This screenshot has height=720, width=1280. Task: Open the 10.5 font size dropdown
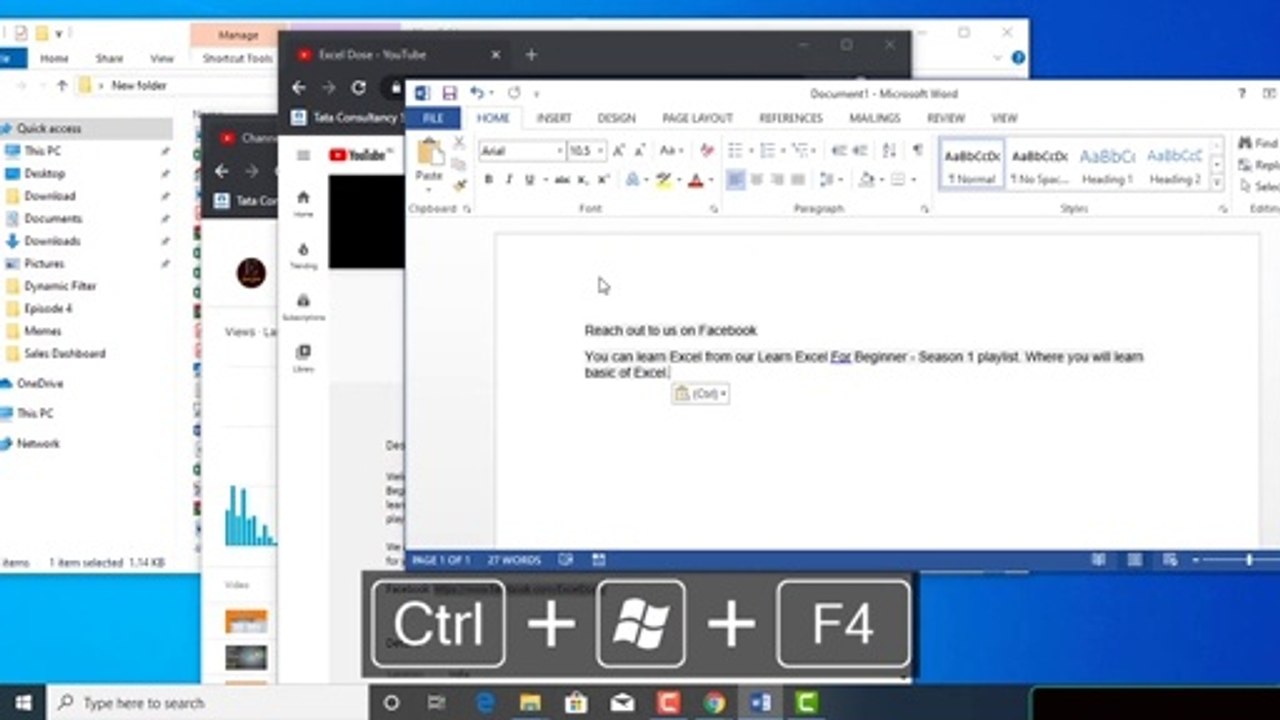click(600, 151)
